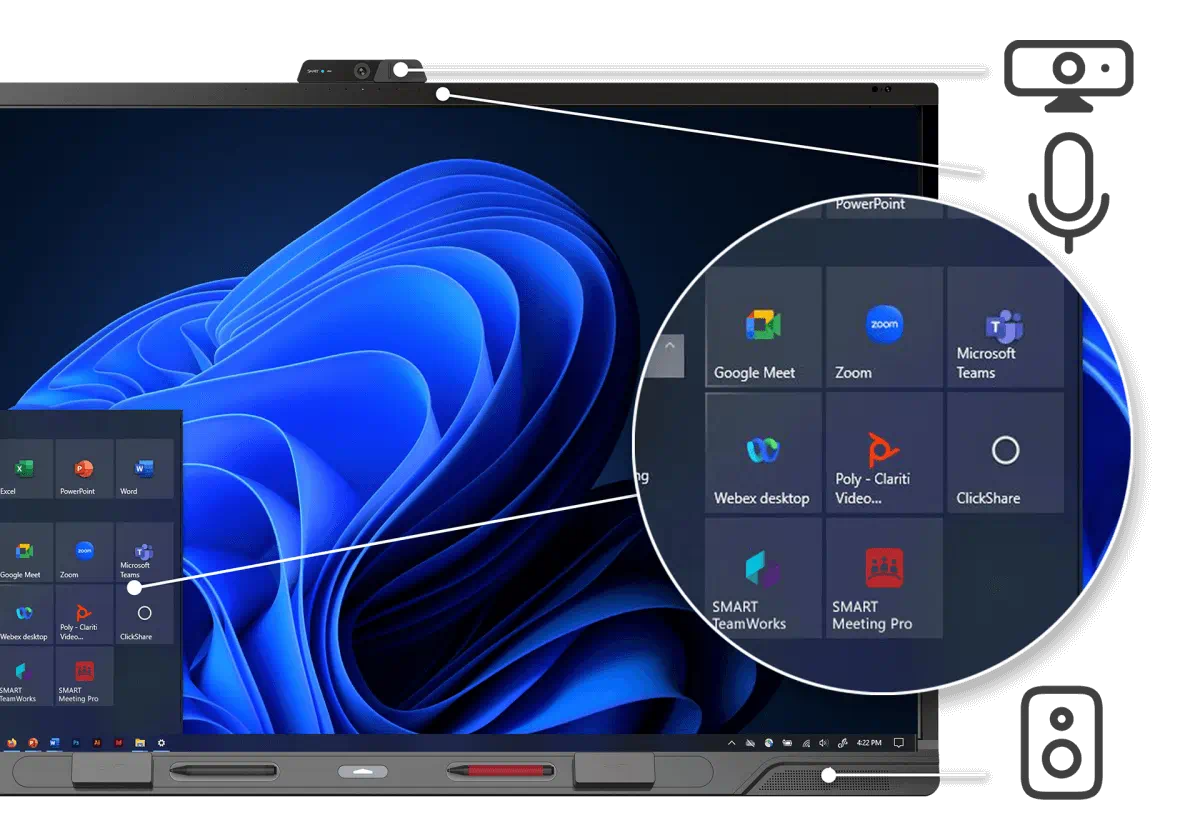1200x840 pixels.
Task: Expand hidden system tray icons
Action: point(732,744)
